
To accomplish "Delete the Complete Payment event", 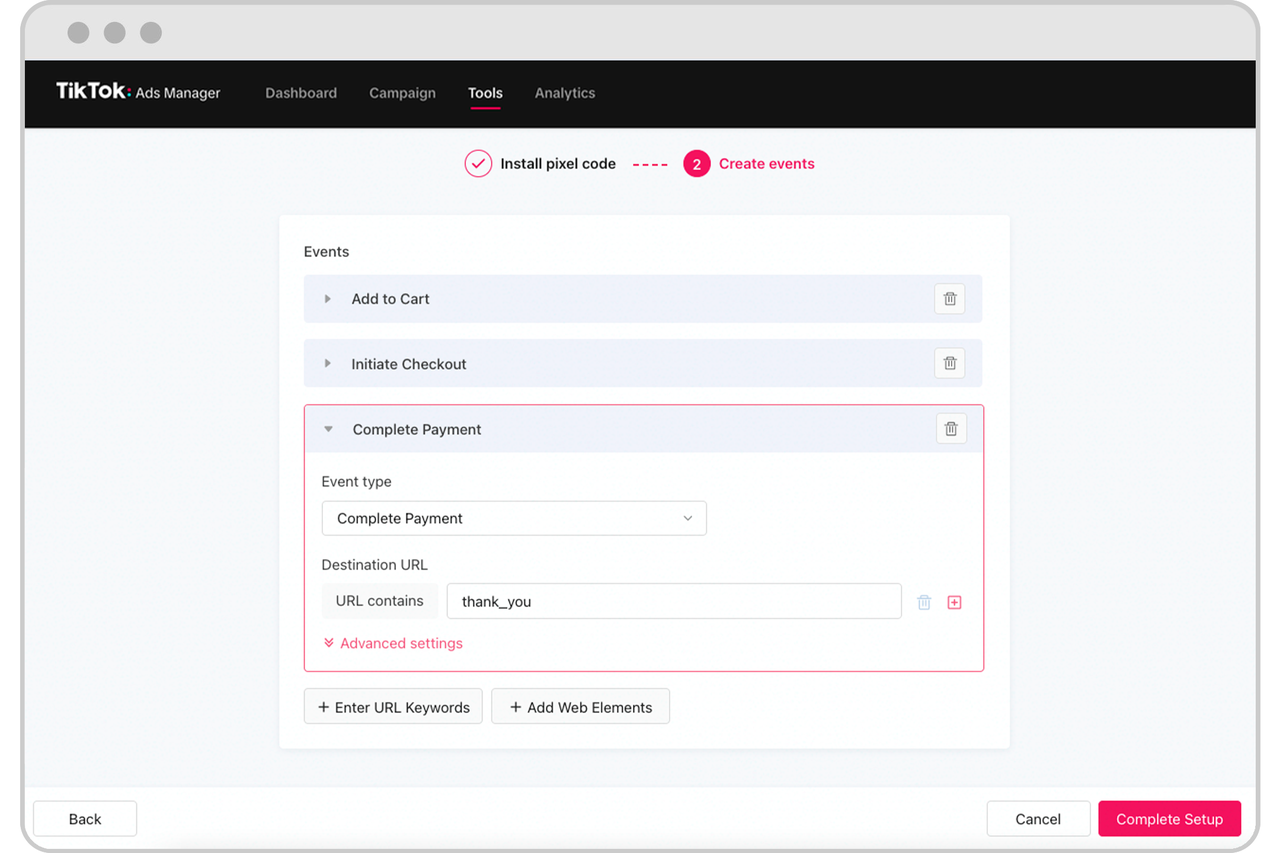I will [950, 429].
